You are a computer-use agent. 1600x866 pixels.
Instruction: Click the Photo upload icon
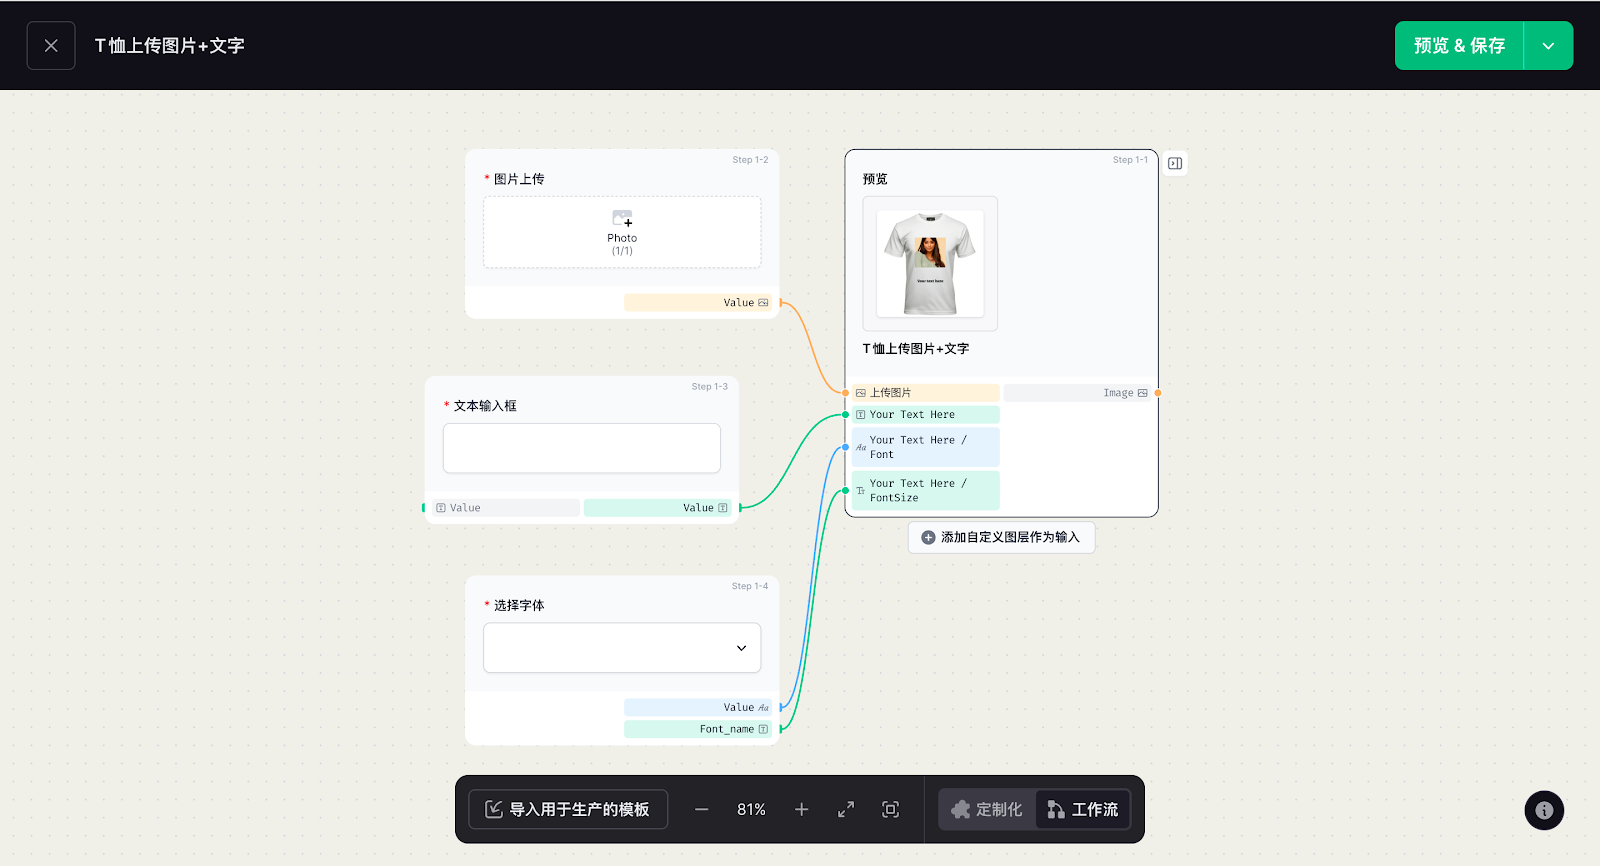click(x=622, y=219)
